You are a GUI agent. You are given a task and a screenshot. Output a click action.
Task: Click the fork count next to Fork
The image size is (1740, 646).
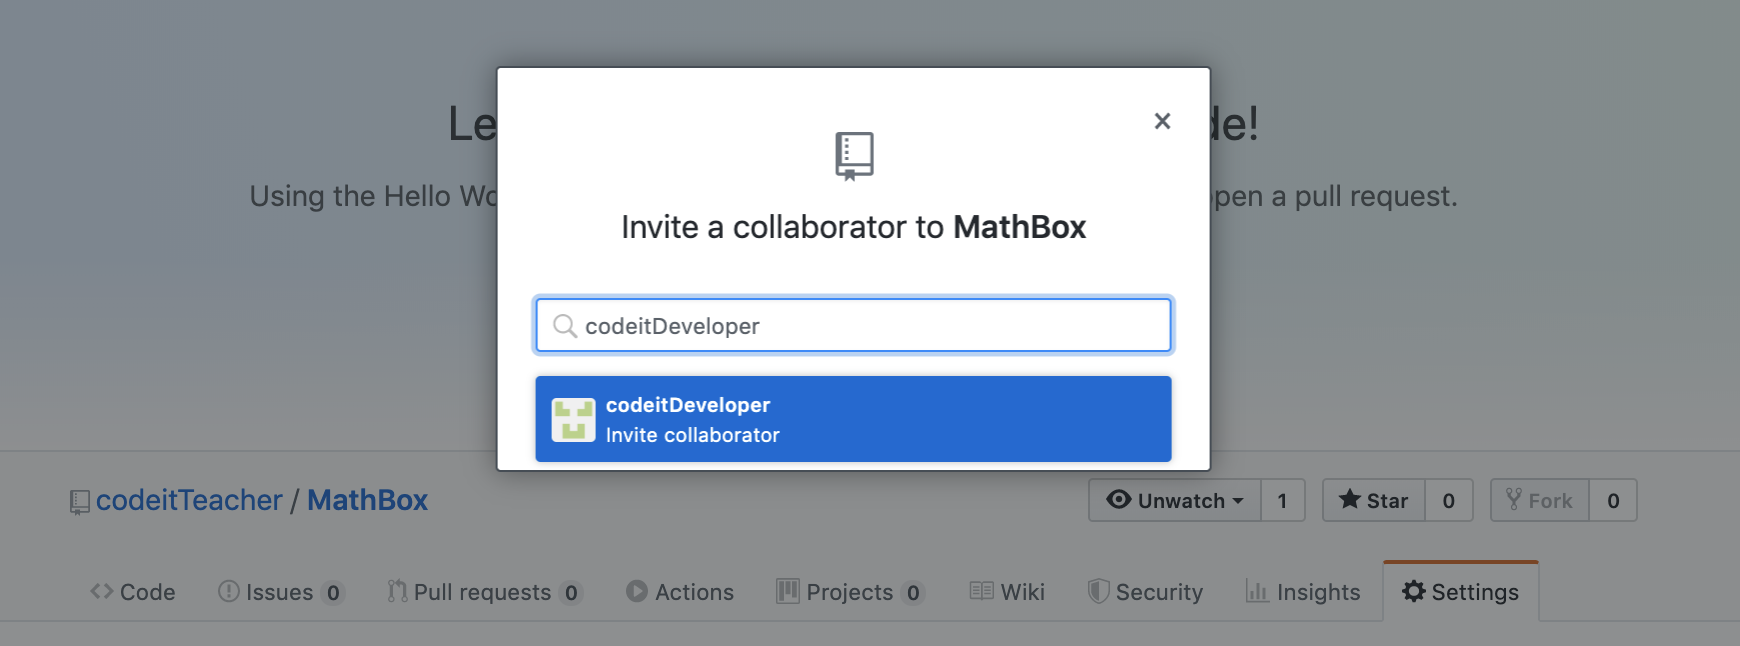[1613, 500]
